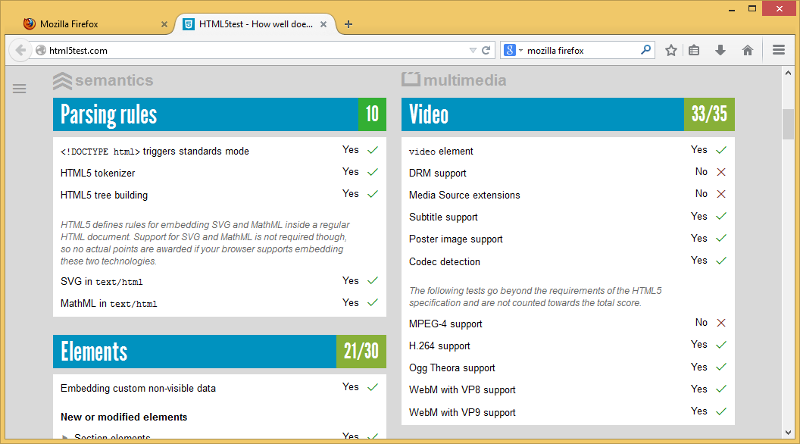The width and height of the screenshot is (800, 444).
Task: Open the bookmarks list icon
Action: 695,49
